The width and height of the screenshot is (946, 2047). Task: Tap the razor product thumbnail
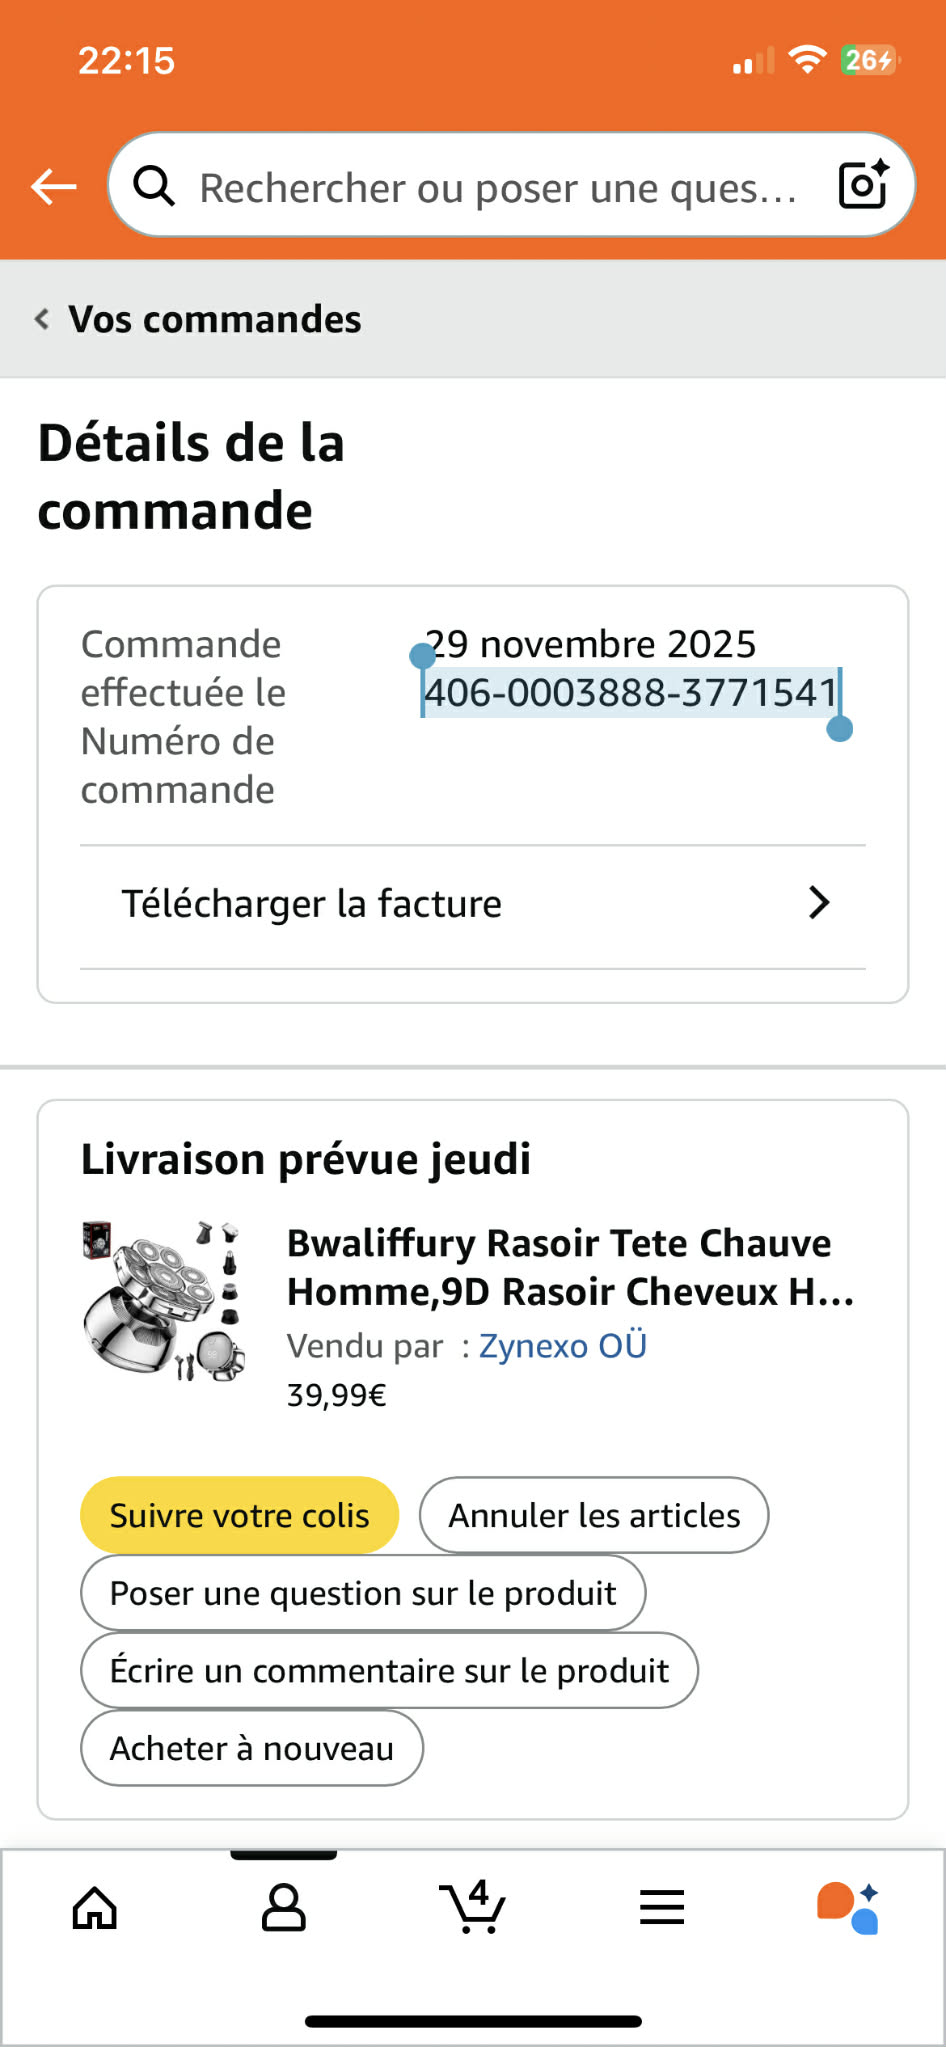point(165,1300)
